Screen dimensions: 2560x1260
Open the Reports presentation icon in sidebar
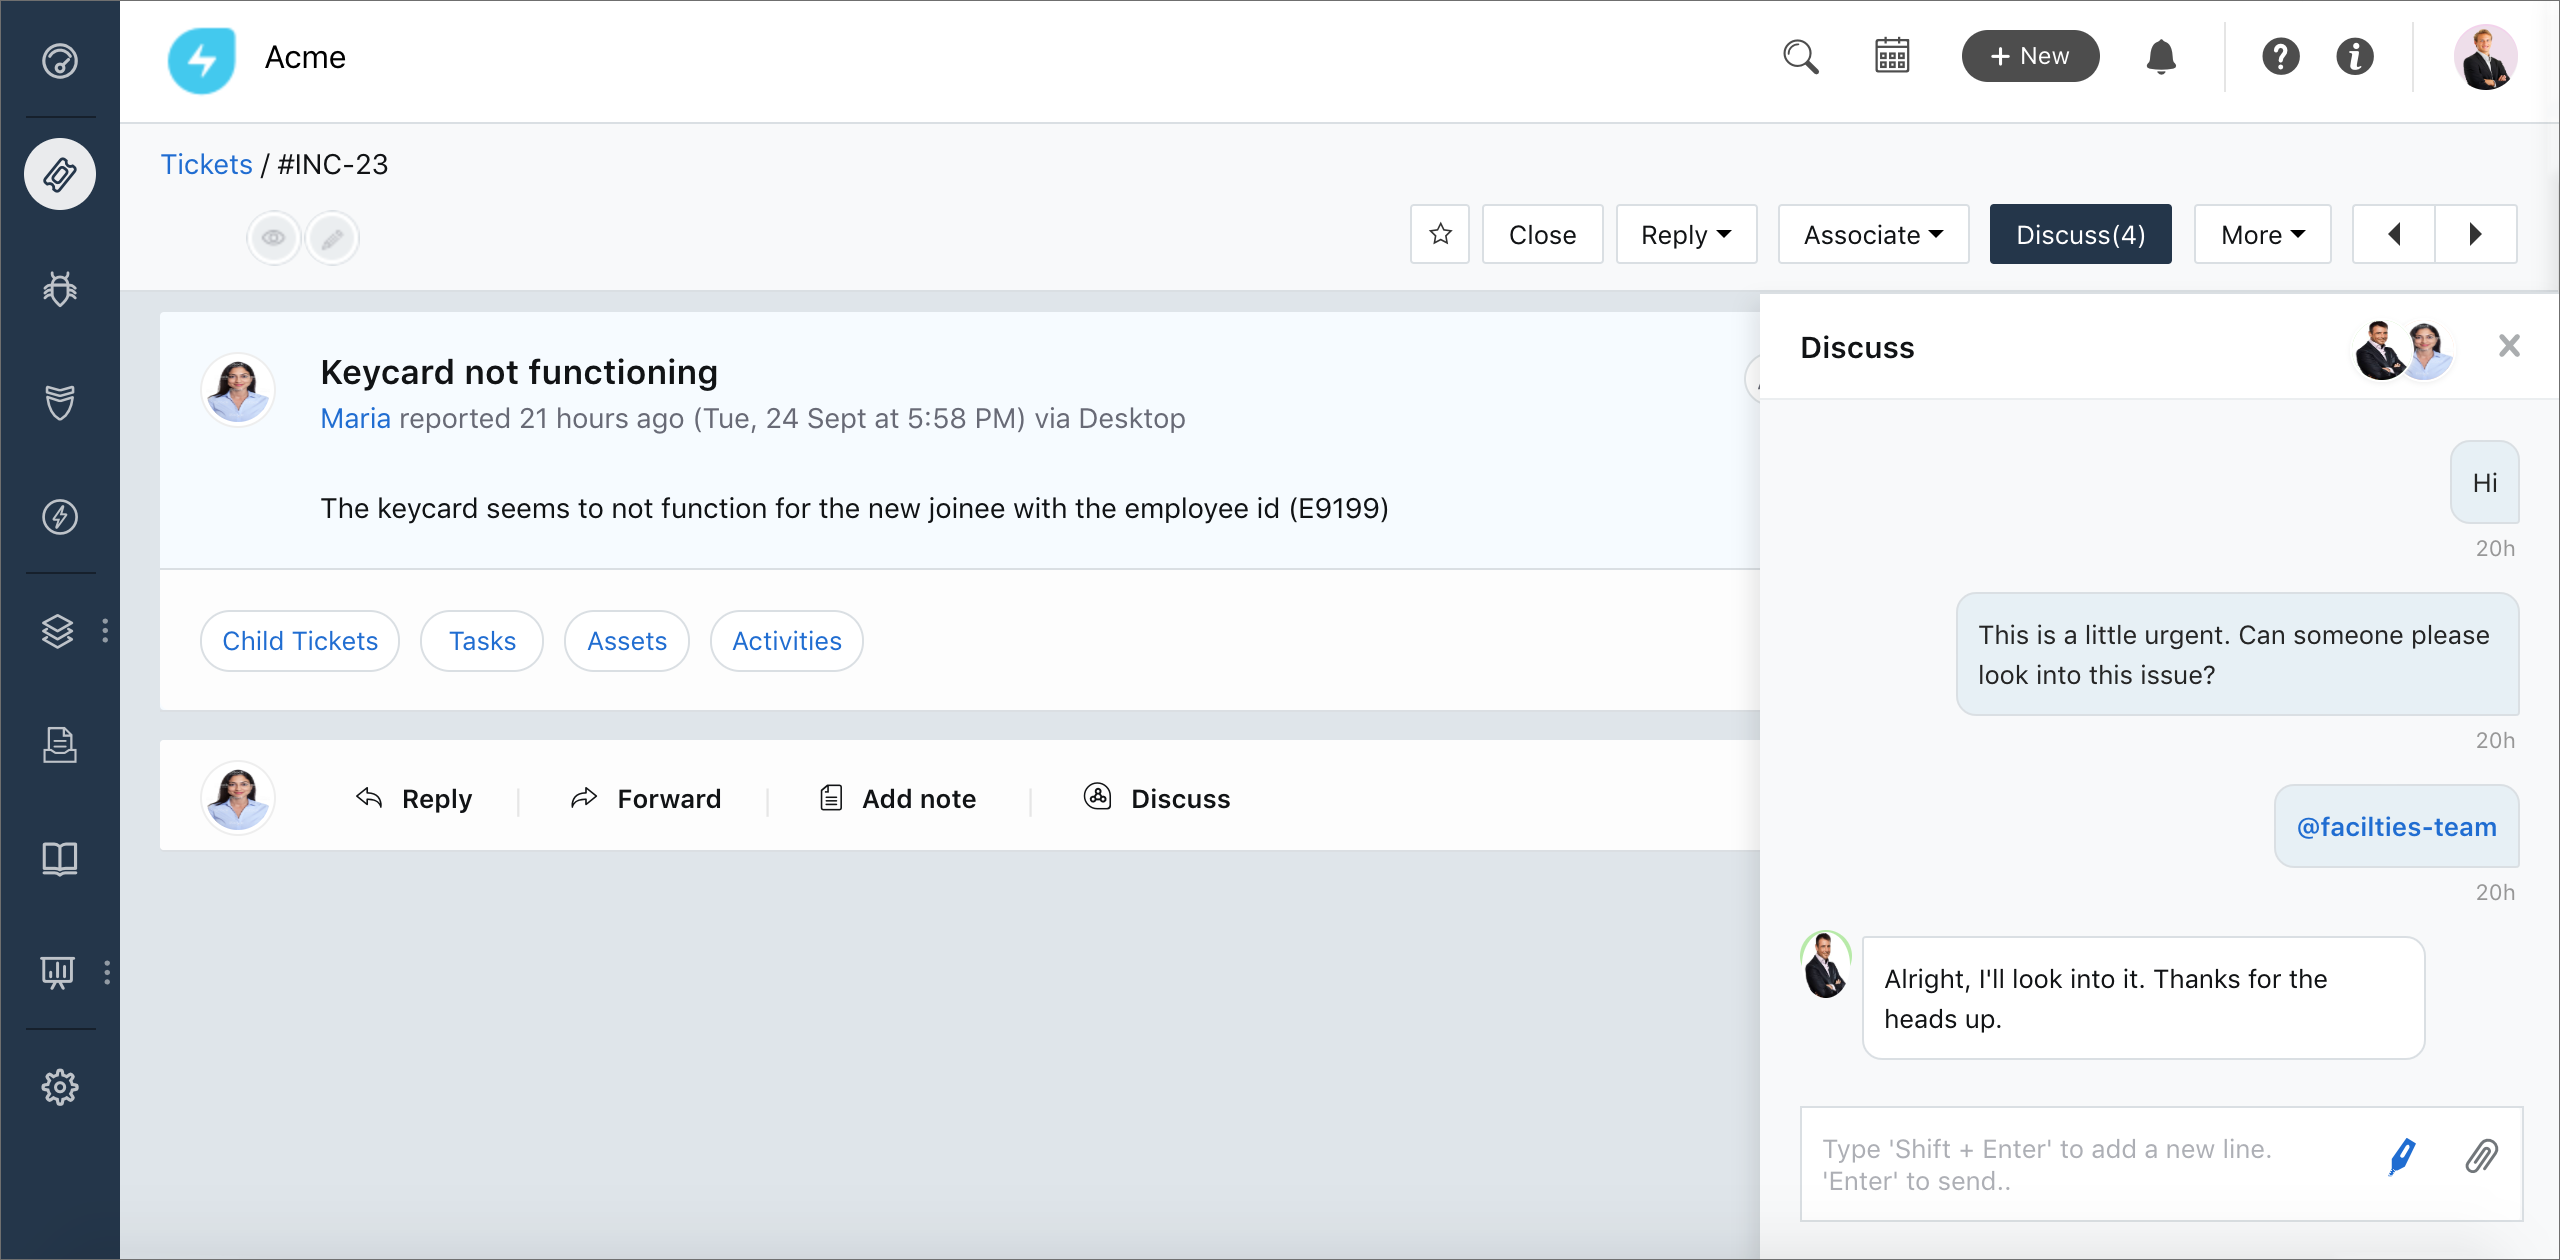[58, 972]
